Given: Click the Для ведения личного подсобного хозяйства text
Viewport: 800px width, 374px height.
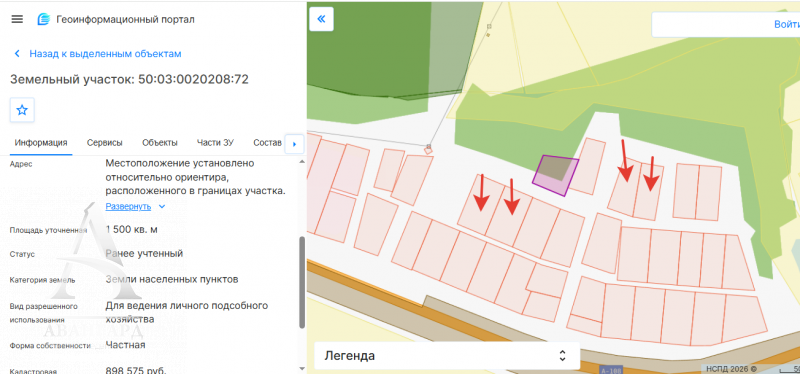Looking at the screenshot, I should pos(187,312).
